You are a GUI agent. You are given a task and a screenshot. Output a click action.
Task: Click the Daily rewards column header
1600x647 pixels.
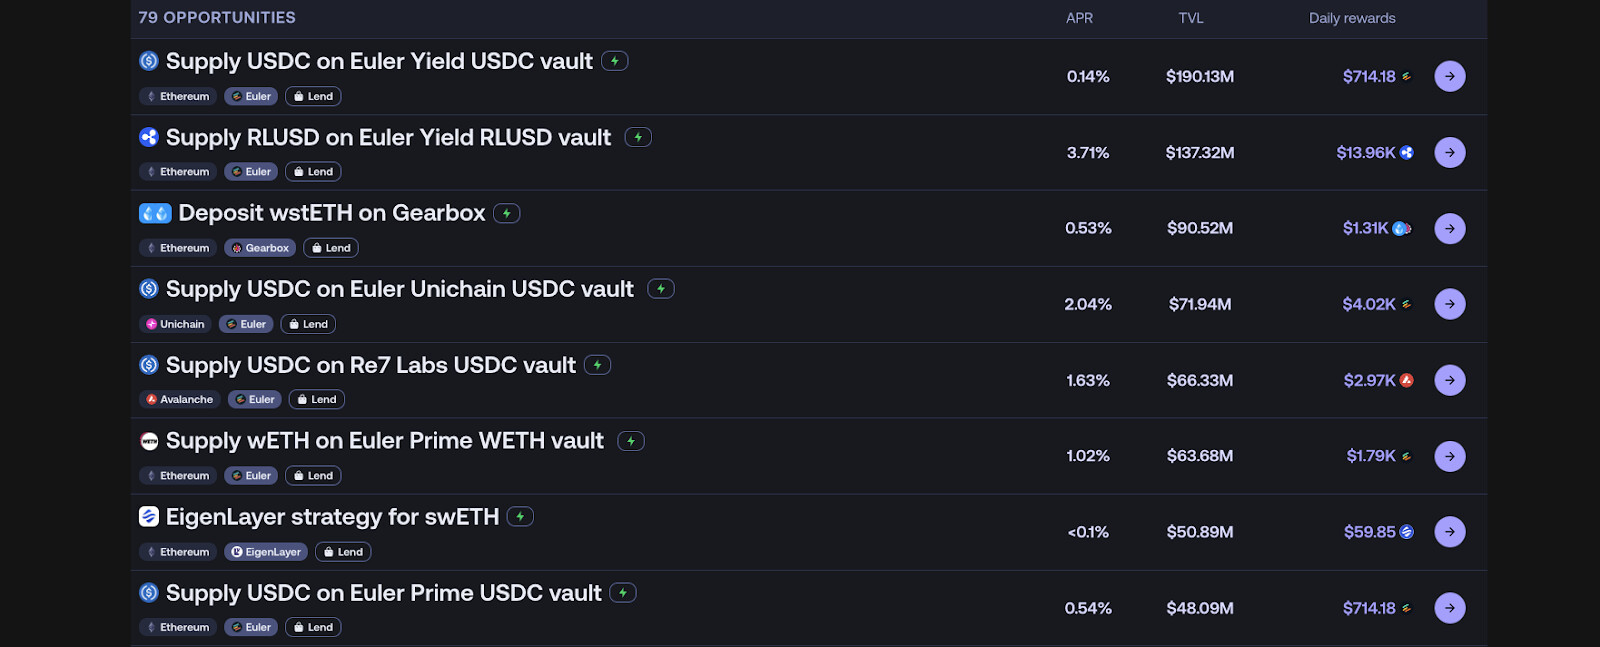coord(1352,18)
